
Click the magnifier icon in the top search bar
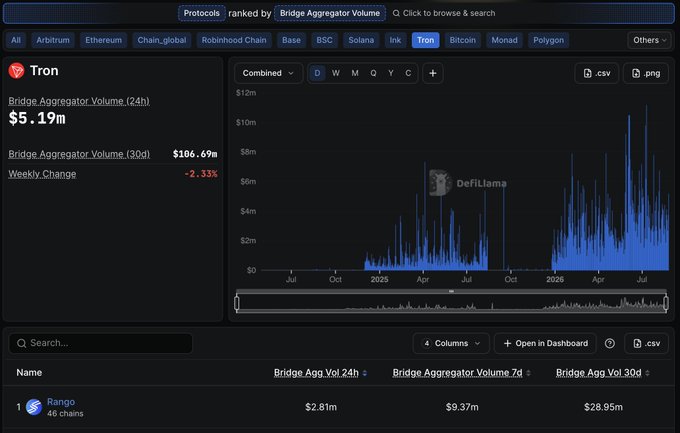(x=396, y=13)
